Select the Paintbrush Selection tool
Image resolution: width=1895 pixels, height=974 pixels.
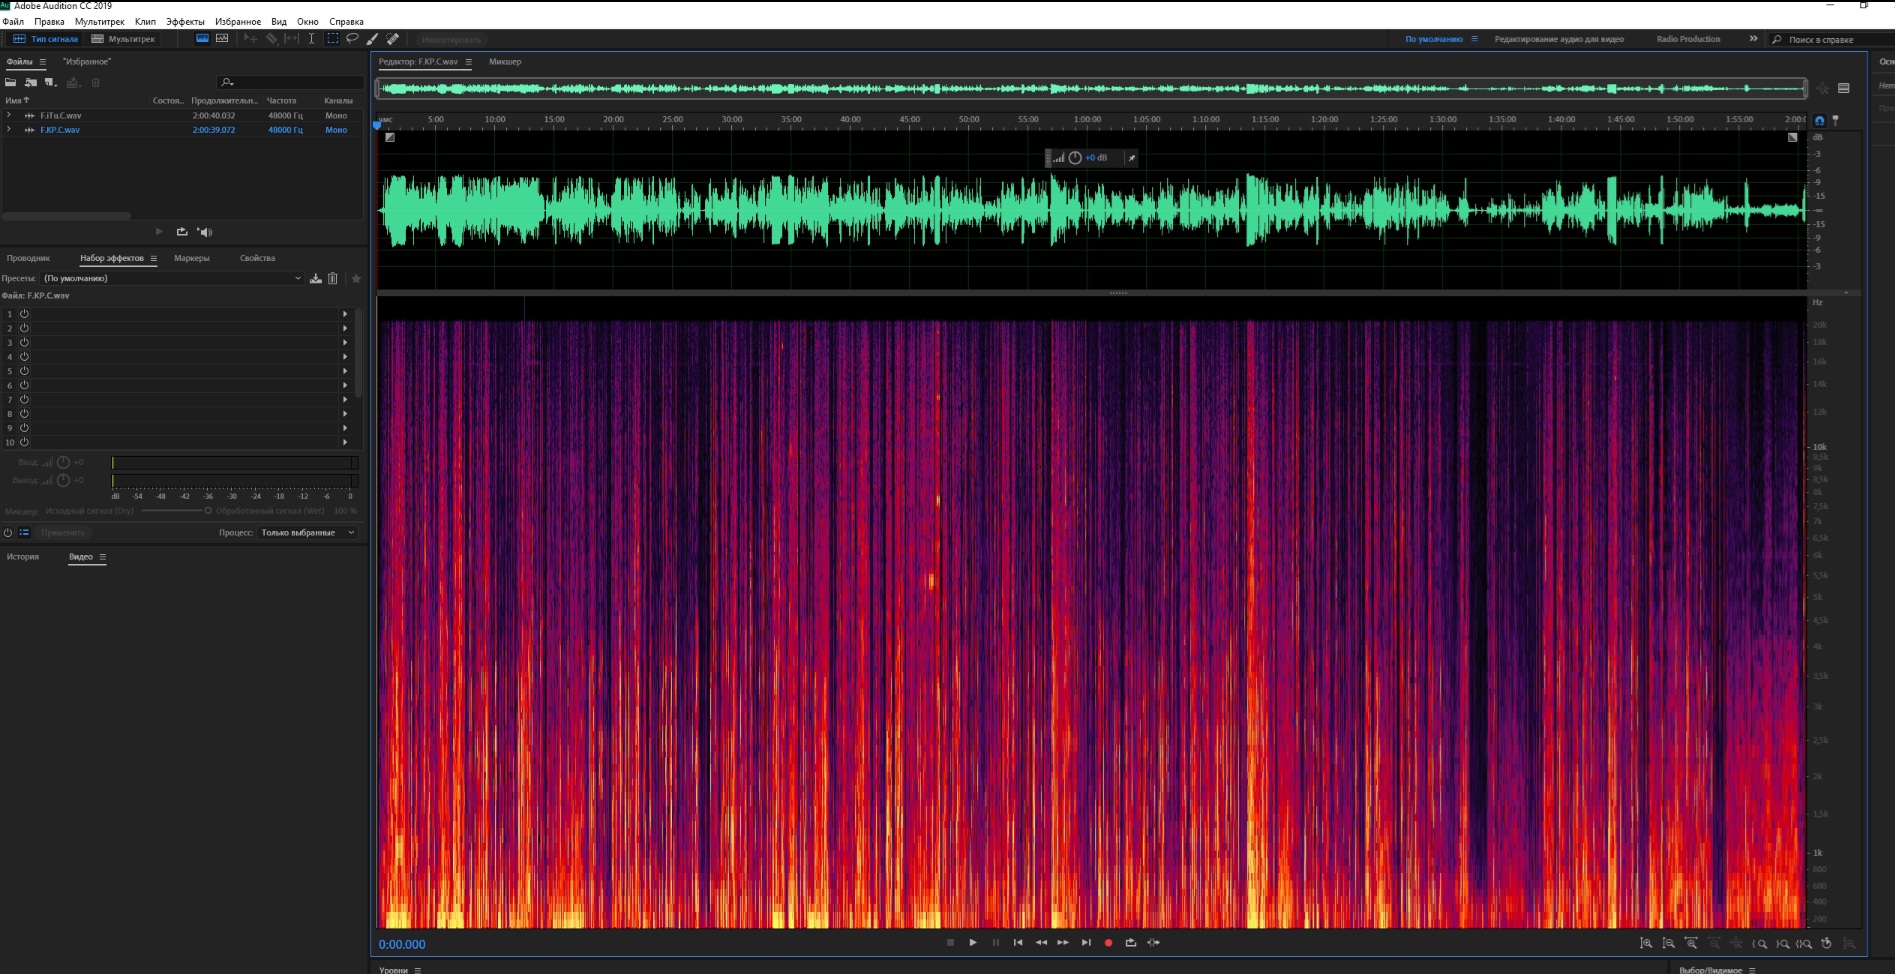tap(372, 39)
